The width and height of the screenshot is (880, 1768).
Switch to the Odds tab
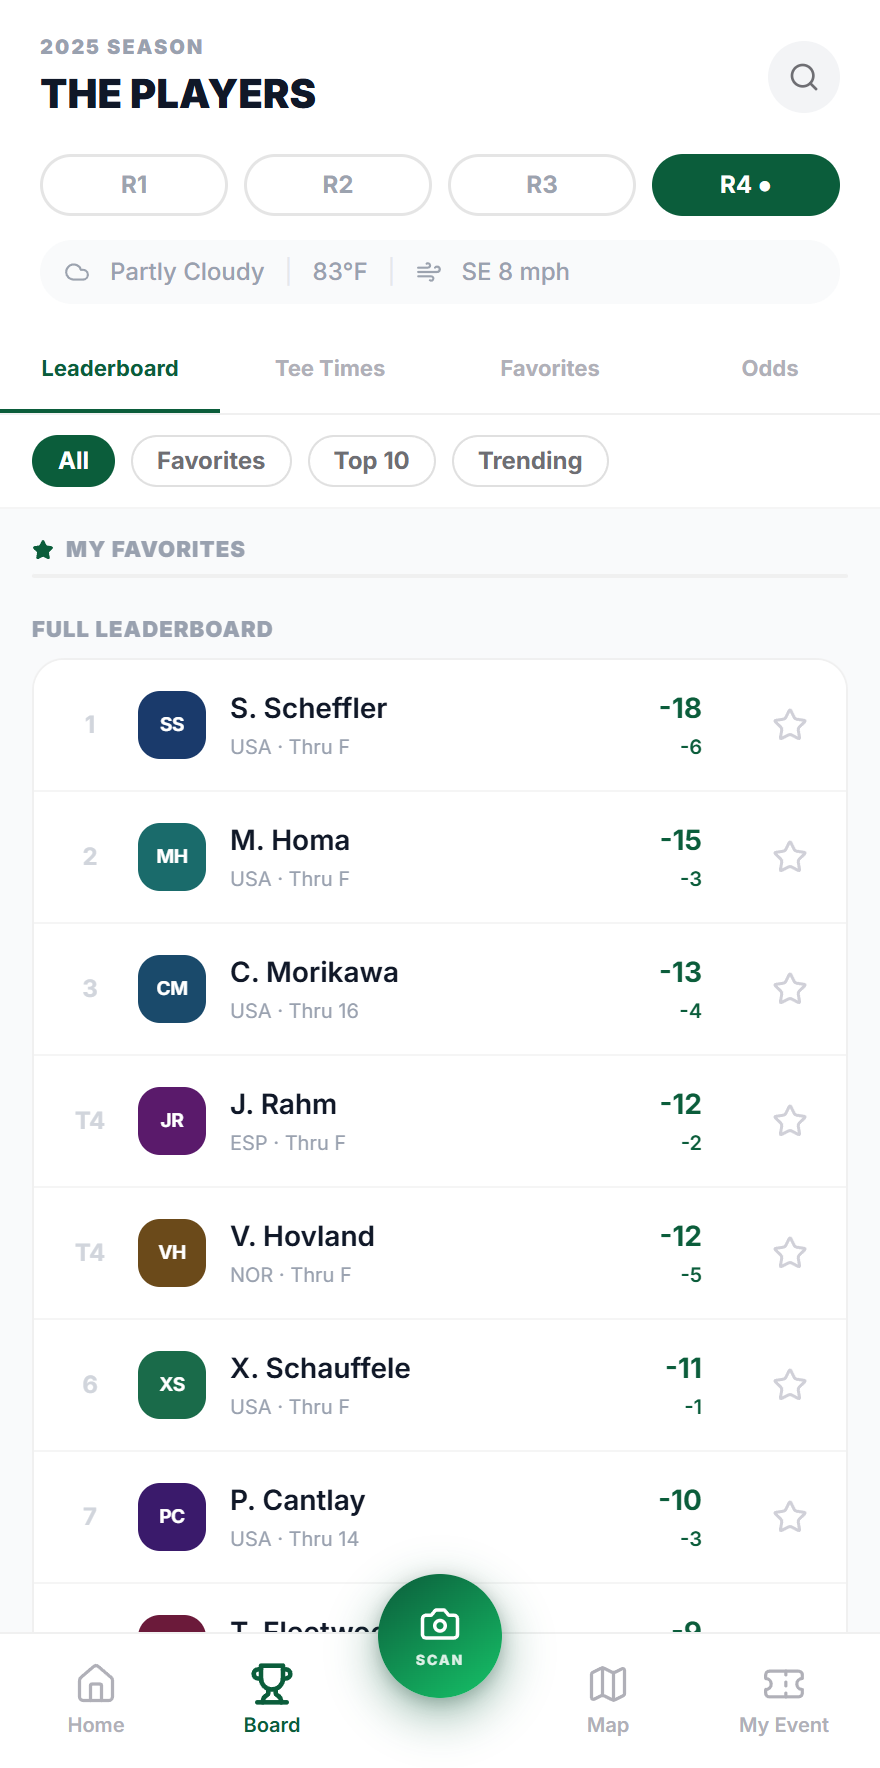coord(770,369)
